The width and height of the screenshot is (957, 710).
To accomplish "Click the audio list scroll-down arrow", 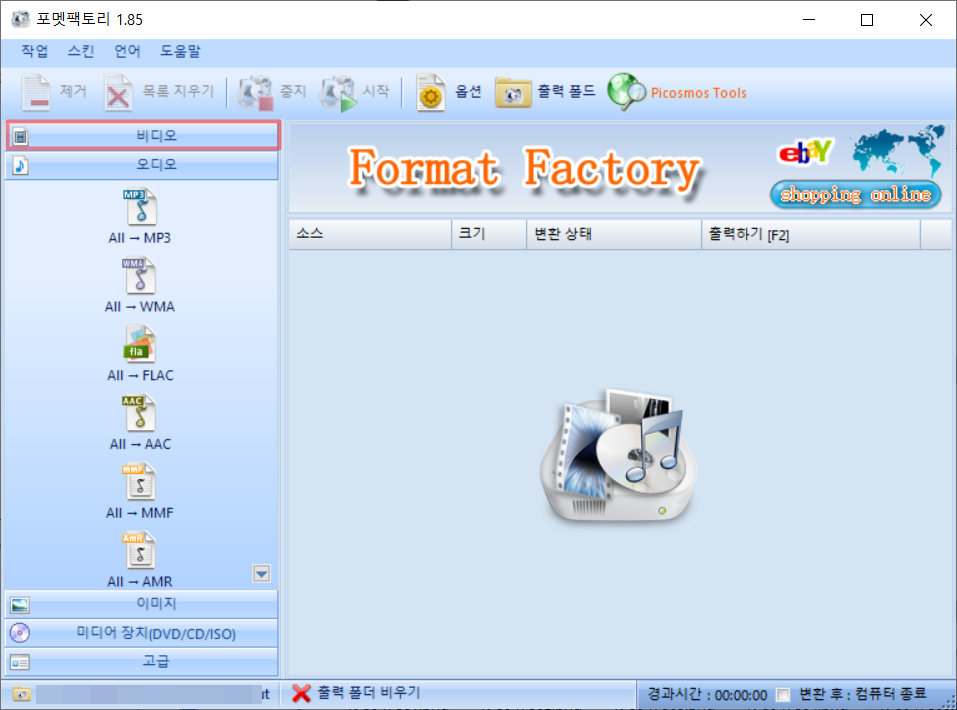I will (262, 573).
